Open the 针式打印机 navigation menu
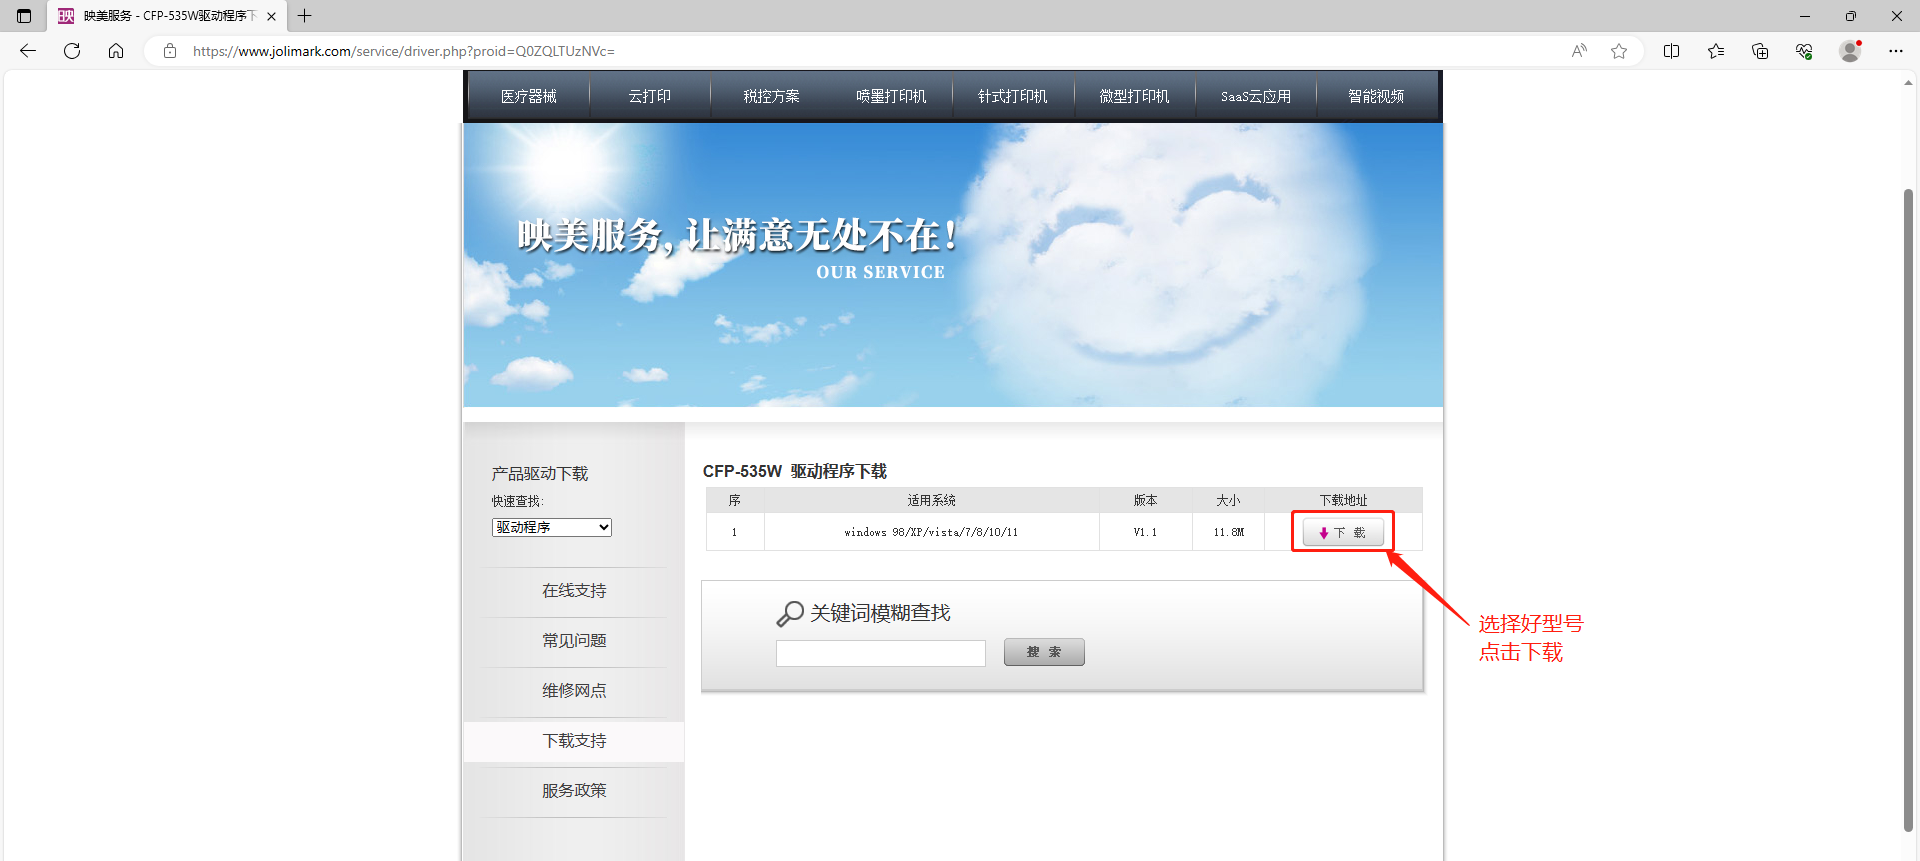 pyautogui.click(x=1012, y=96)
